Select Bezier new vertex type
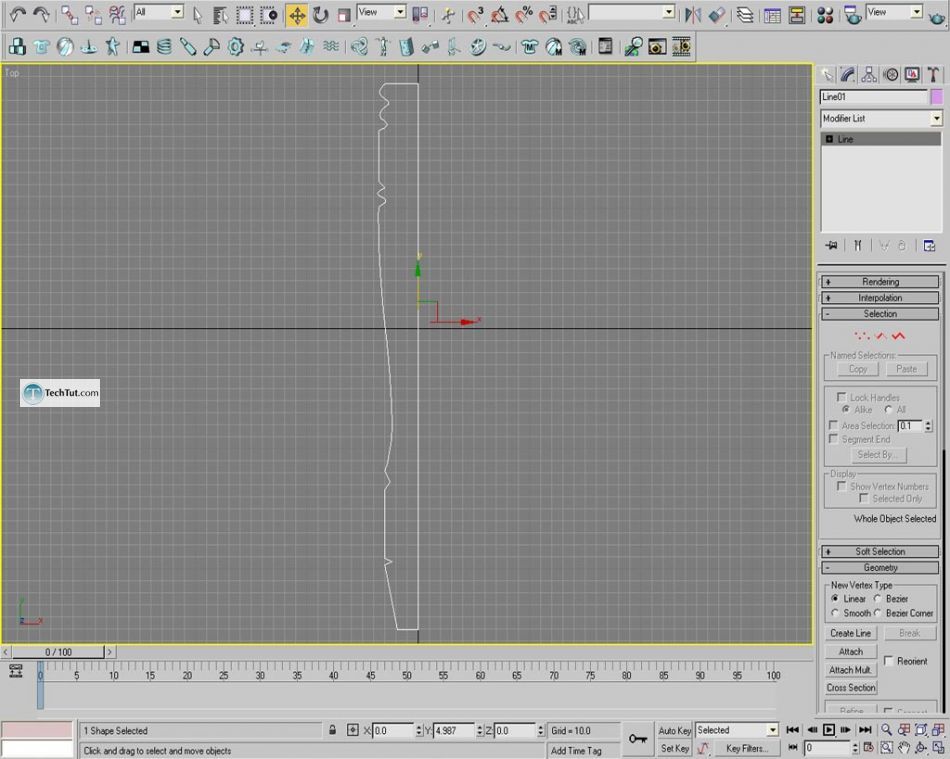 pyautogui.click(x=877, y=598)
